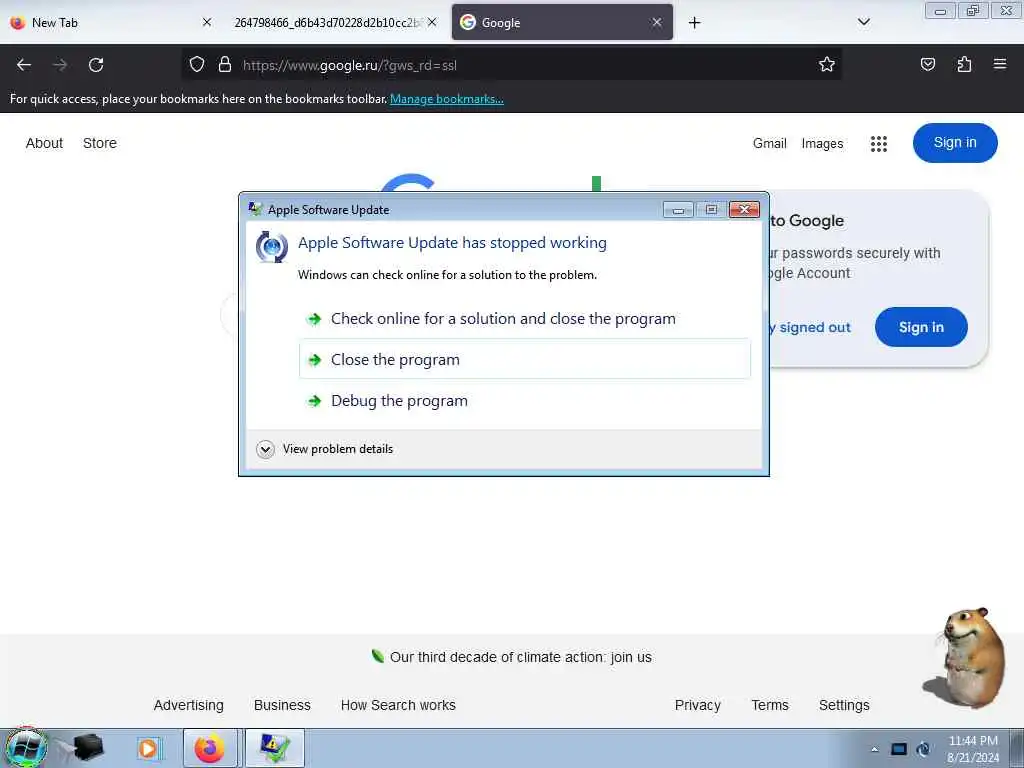Open the Windows Start orb
1024x768 pixels.
point(27,748)
